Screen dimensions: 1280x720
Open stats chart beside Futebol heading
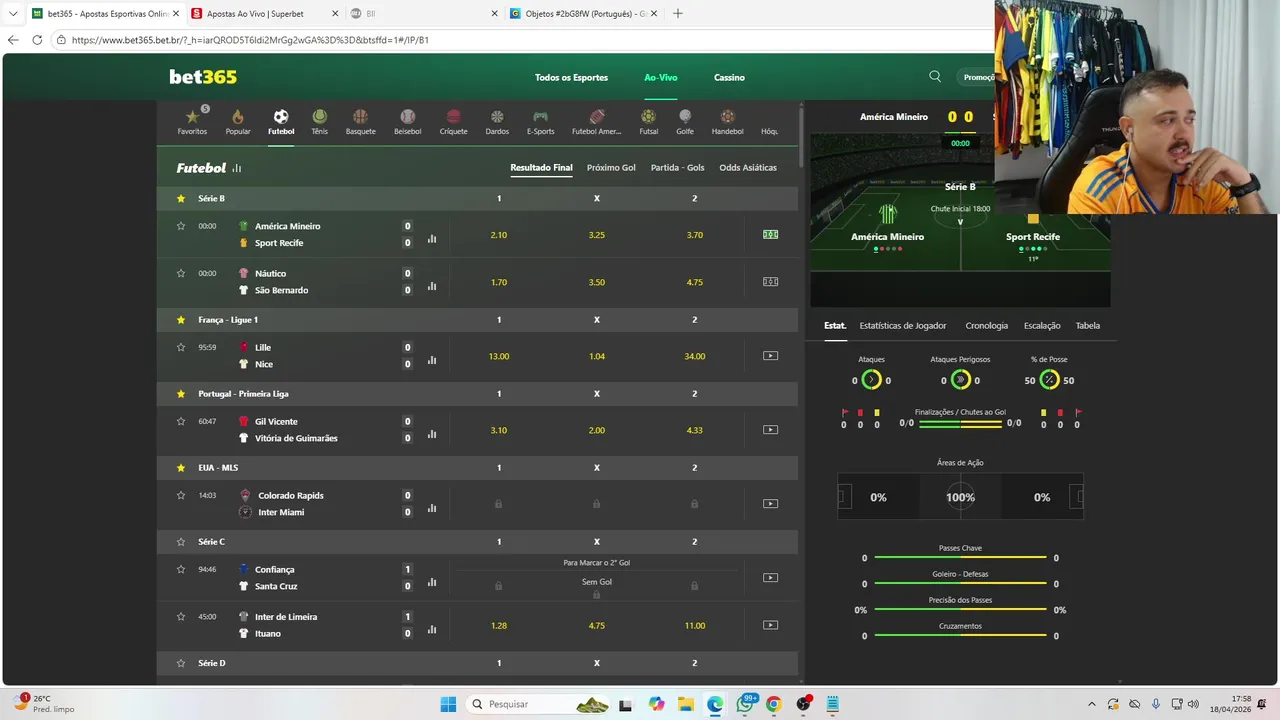pos(237,168)
